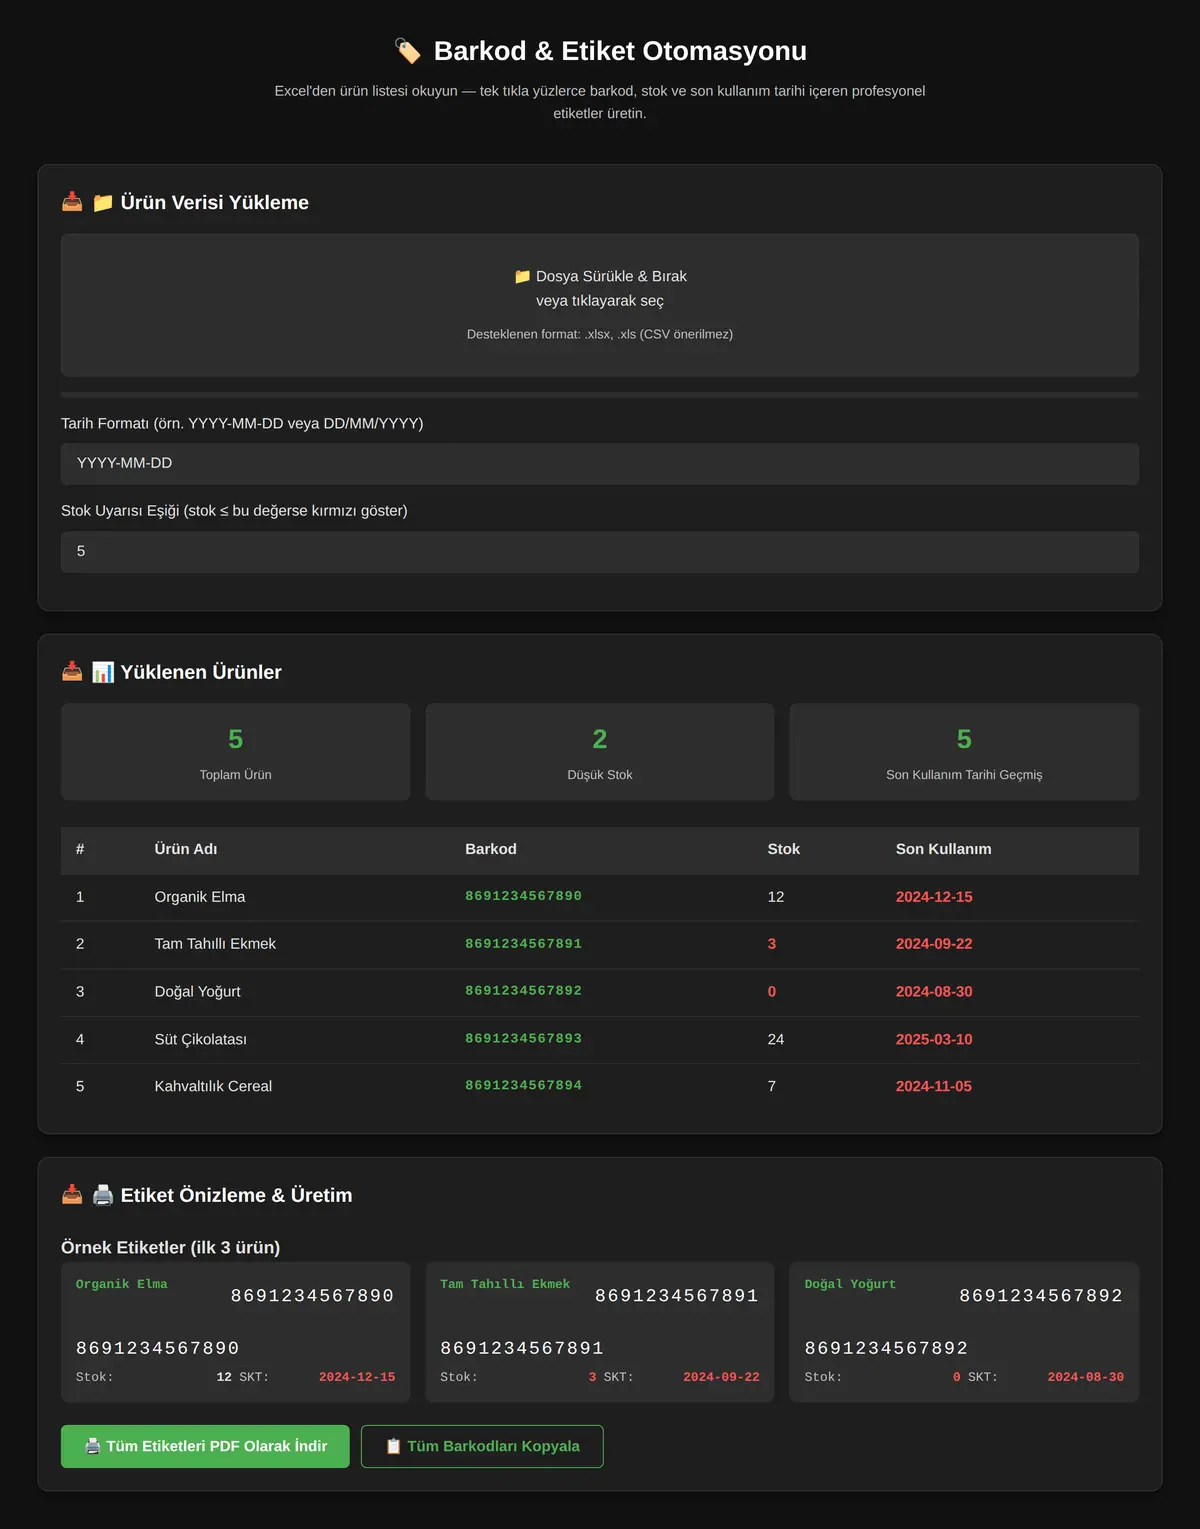Click the inbox tray icon in Yüklenen Ürünler header
Image resolution: width=1200 pixels, height=1529 pixels.
(72, 672)
